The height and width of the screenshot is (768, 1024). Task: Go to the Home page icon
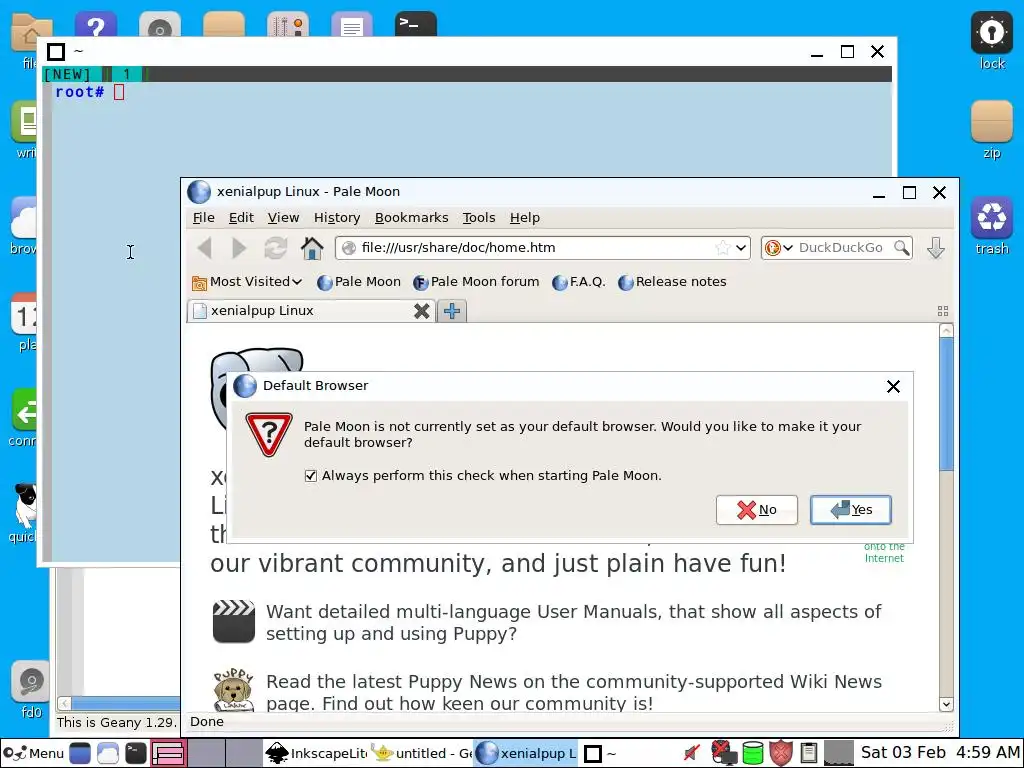point(312,248)
